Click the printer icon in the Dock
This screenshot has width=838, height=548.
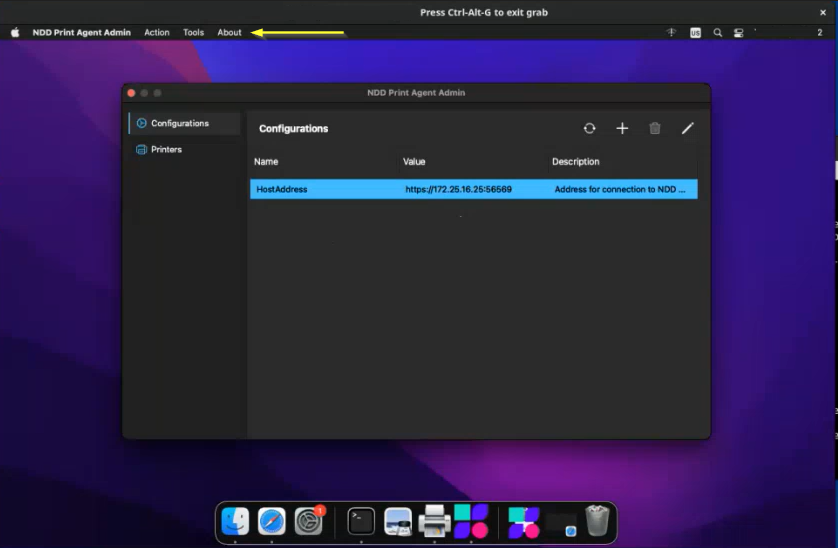pos(434,520)
